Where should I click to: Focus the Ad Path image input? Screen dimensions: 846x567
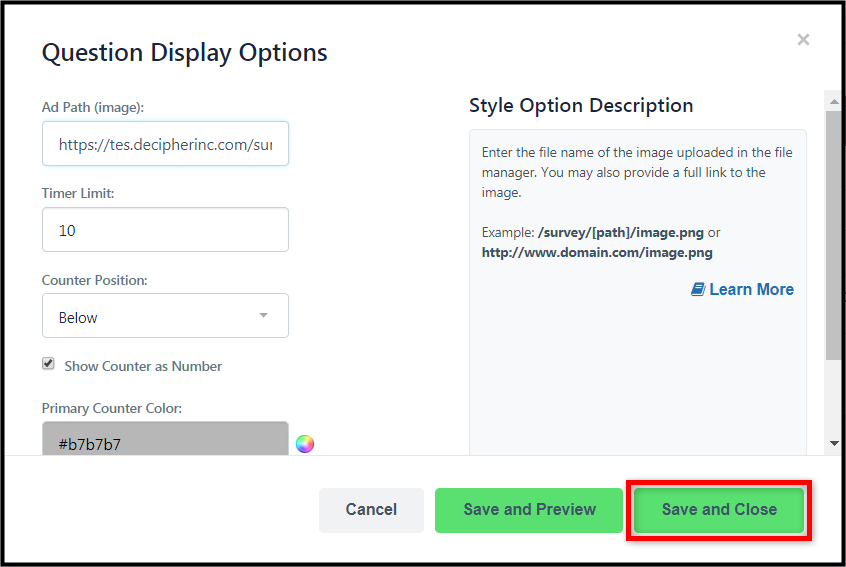[165, 144]
